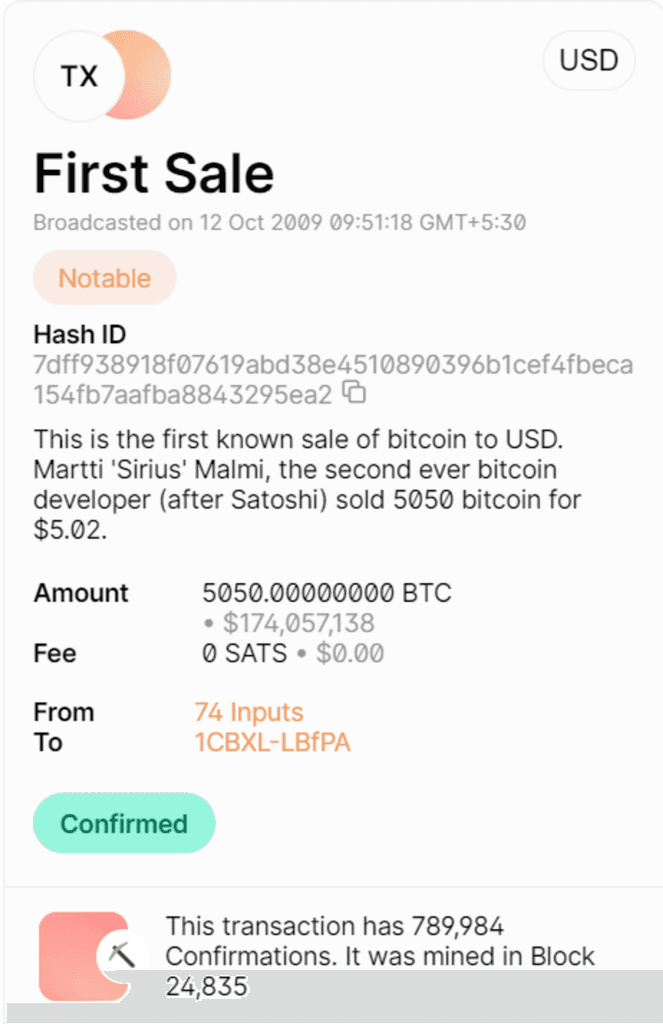Click the Notable tag
The width and height of the screenshot is (663, 1024).
(x=104, y=277)
